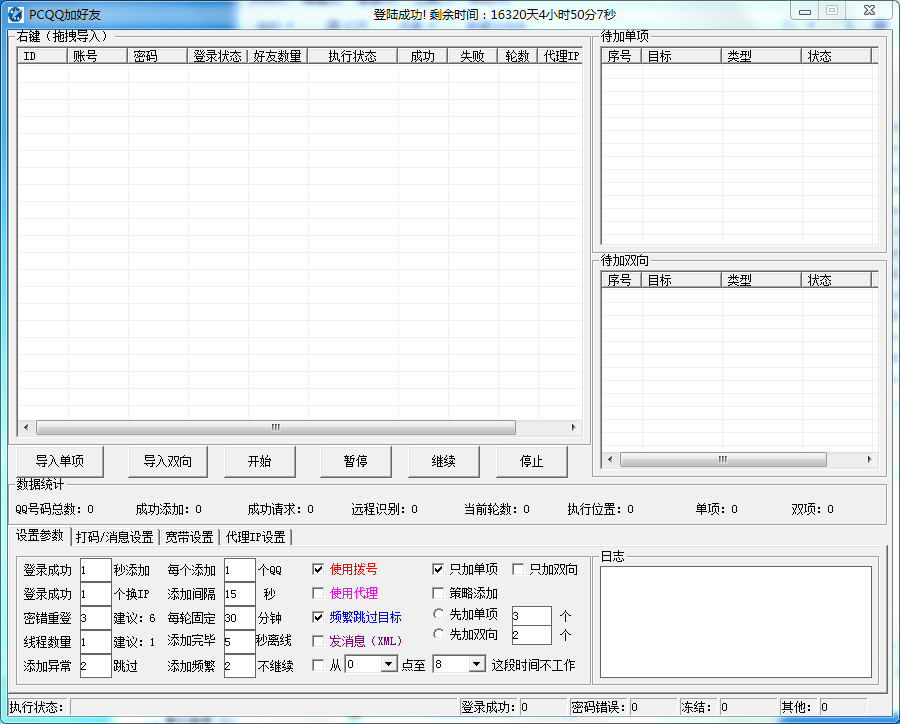Click the 轮数 column header
The height and width of the screenshot is (724, 900).
(x=517, y=56)
